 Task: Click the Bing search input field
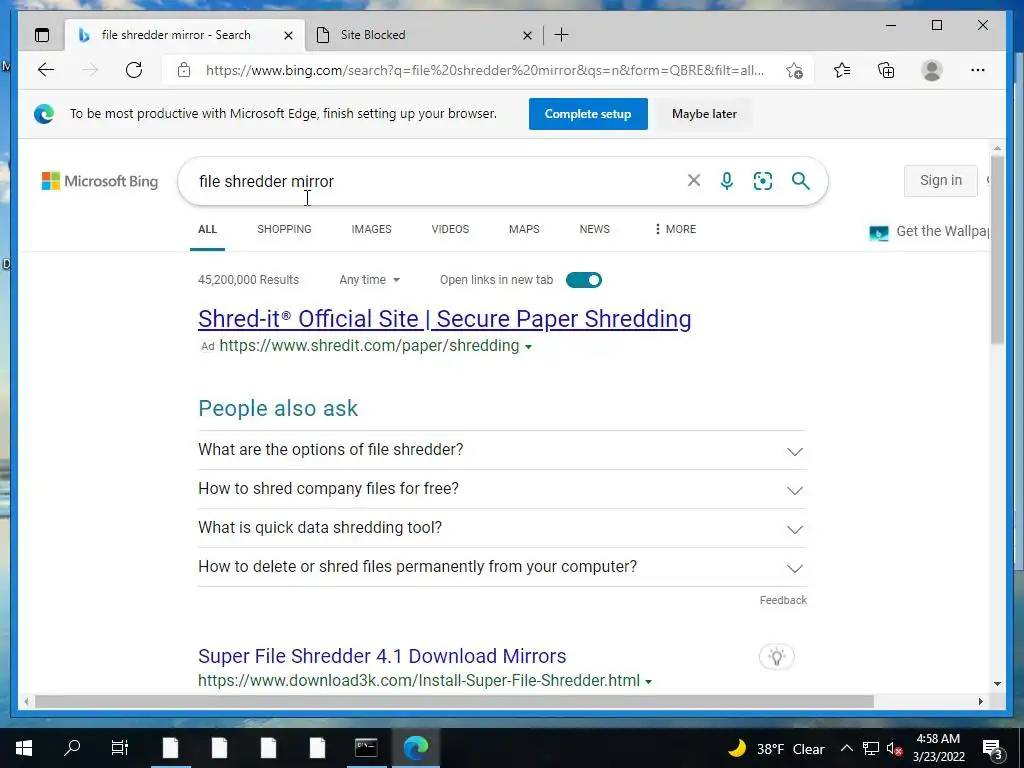438,181
